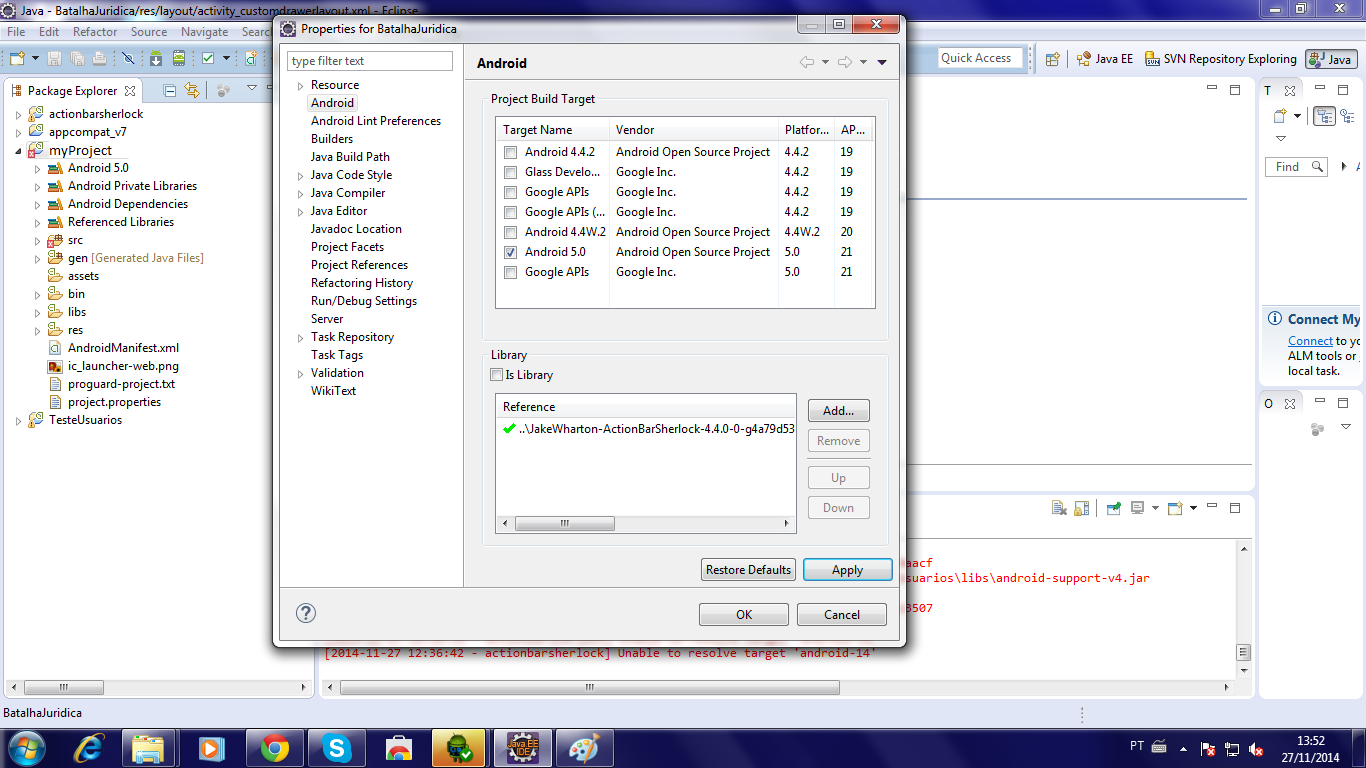Click the Connect link in Mylyn panel
1366x768 pixels.
1310,341
